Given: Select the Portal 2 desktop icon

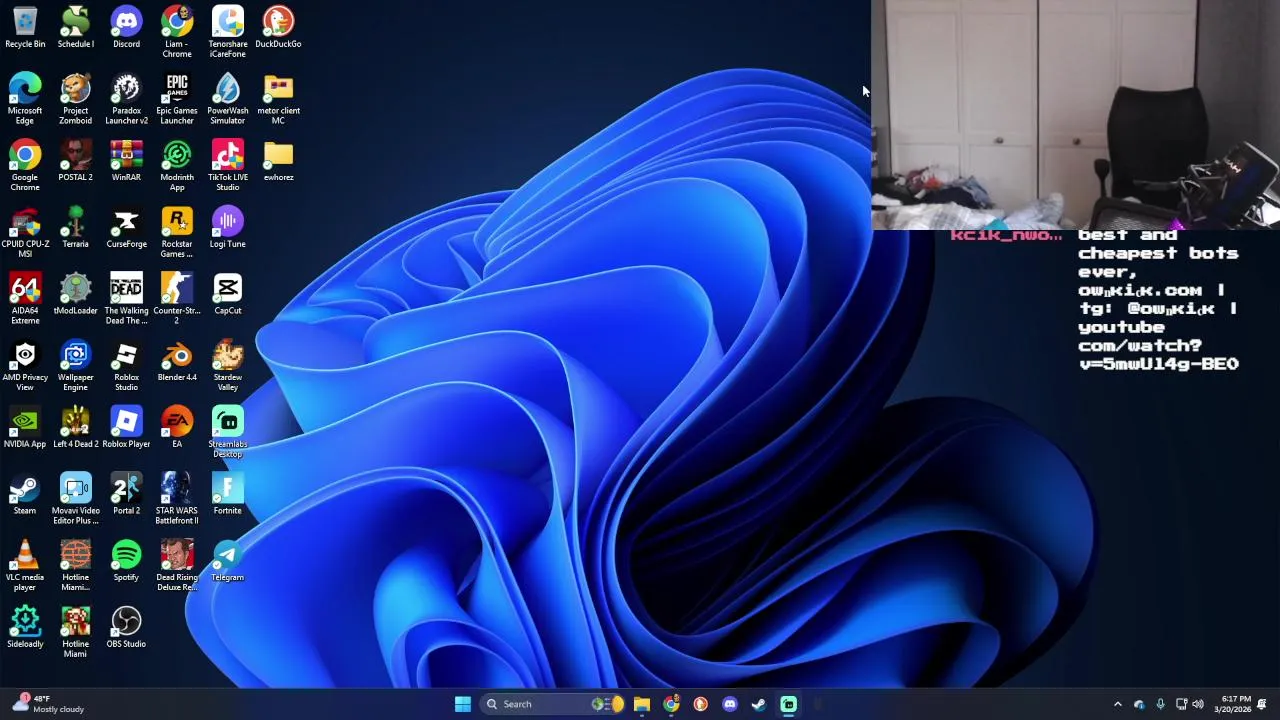Looking at the screenshot, I should point(126,494).
